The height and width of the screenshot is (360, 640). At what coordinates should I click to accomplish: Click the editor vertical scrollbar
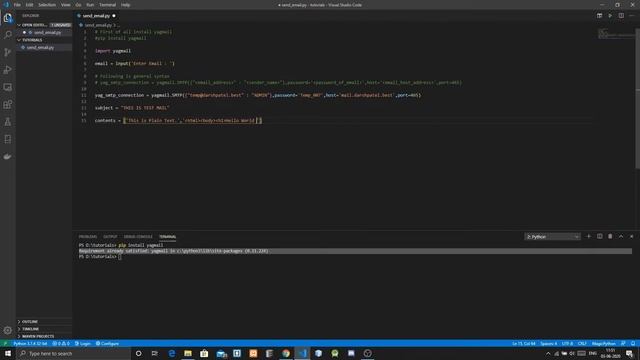click(638, 98)
